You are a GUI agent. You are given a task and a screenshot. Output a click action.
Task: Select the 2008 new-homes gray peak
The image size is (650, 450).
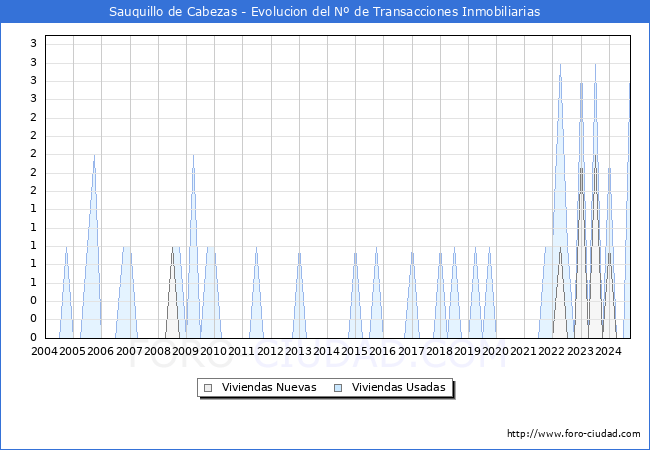point(172,292)
